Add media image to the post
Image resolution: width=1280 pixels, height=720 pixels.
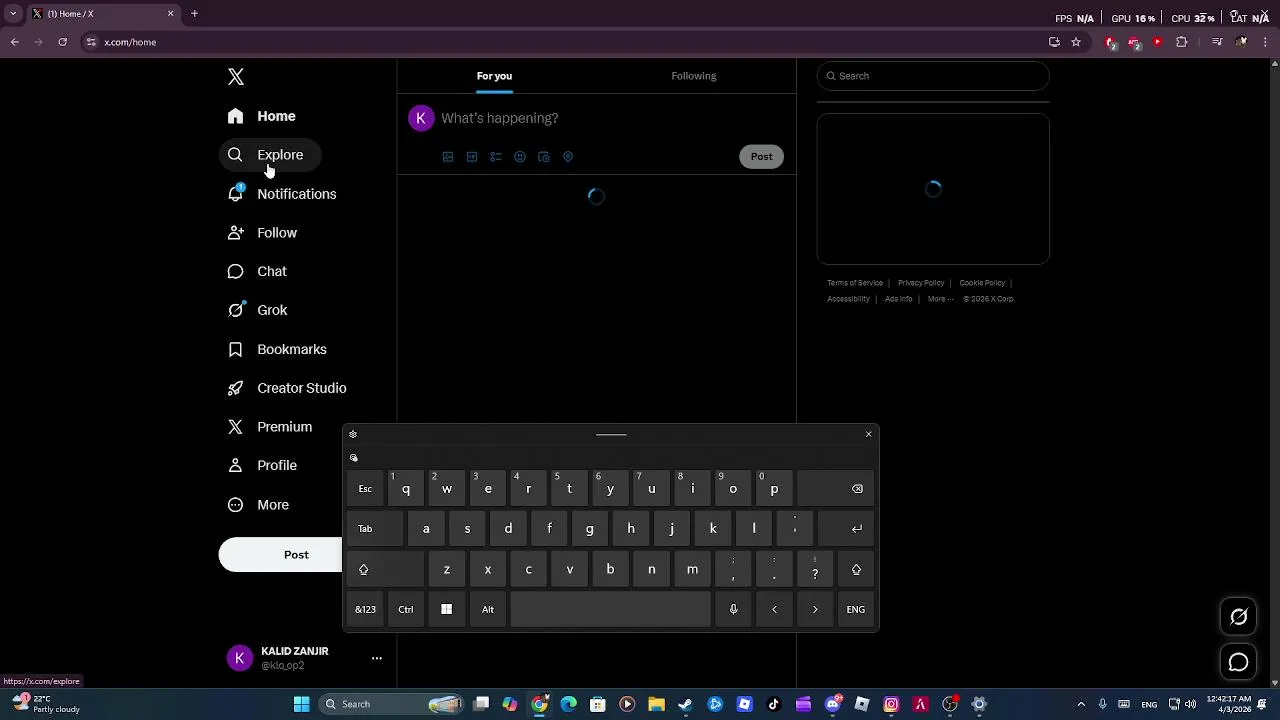coord(448,157)
